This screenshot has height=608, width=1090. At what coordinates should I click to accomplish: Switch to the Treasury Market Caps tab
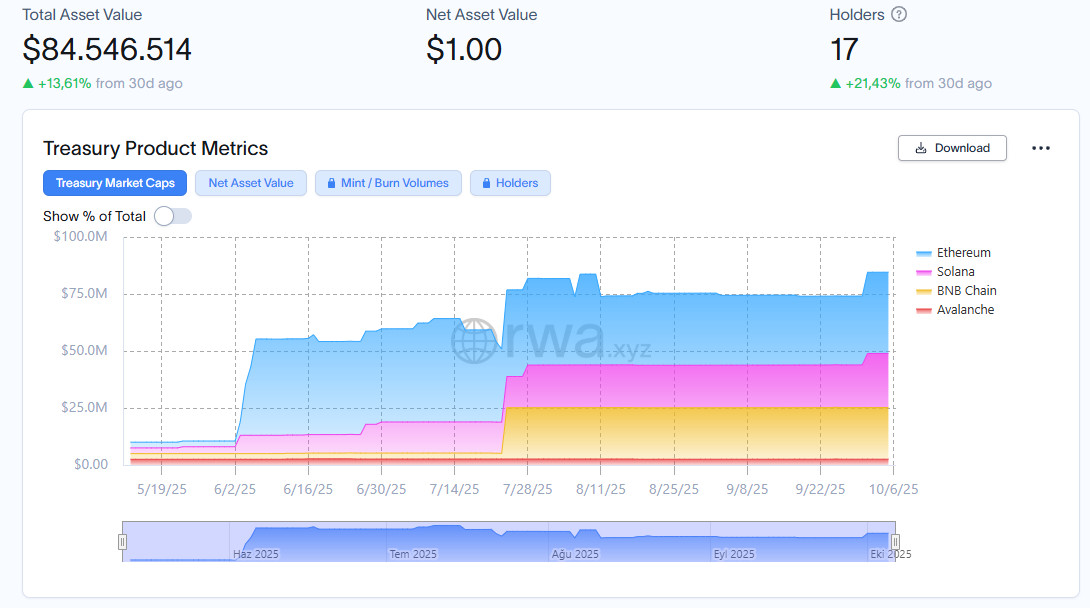[115, 183]
